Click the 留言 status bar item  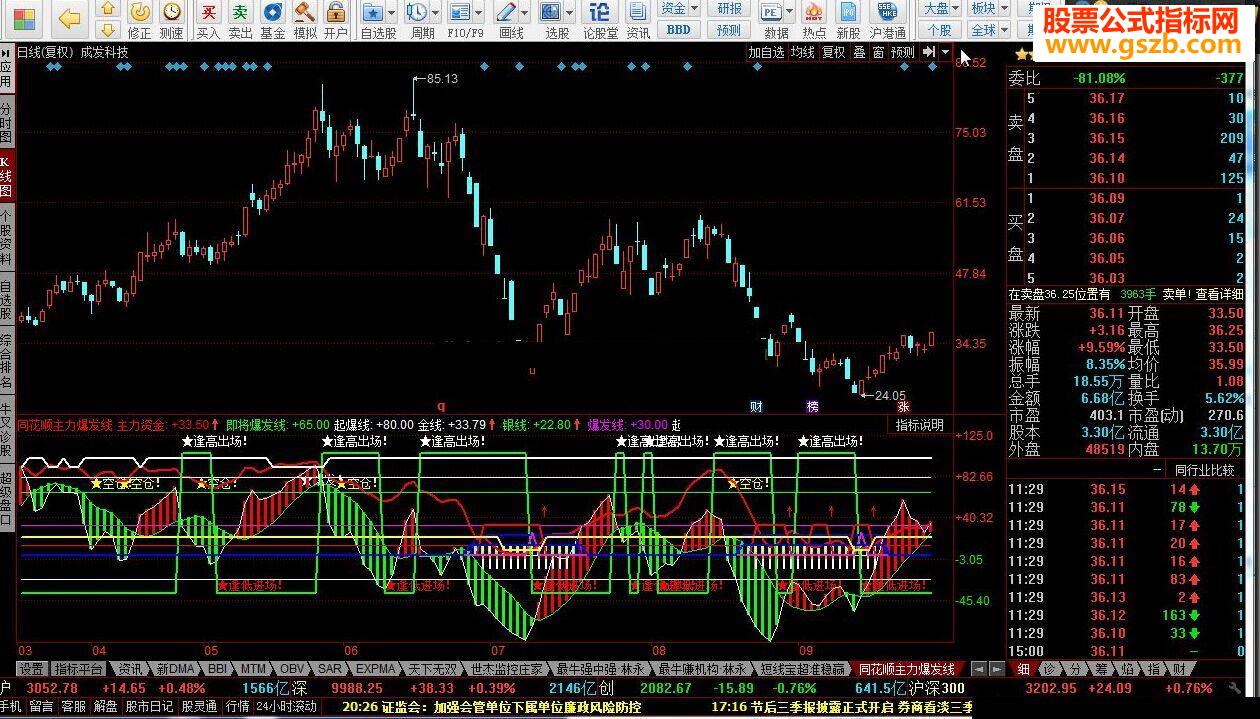pyautogui.click(x=42, y=706)
